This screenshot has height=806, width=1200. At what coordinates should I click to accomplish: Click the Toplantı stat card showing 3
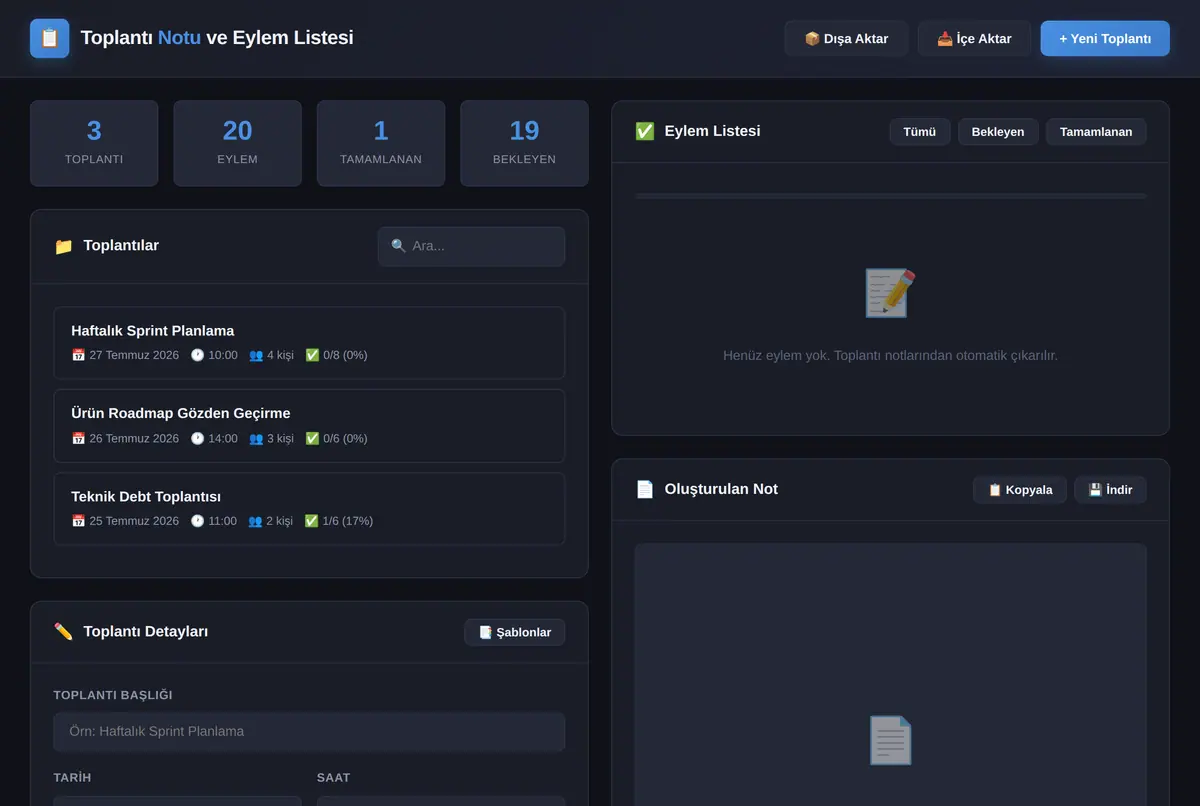[94, 143]
